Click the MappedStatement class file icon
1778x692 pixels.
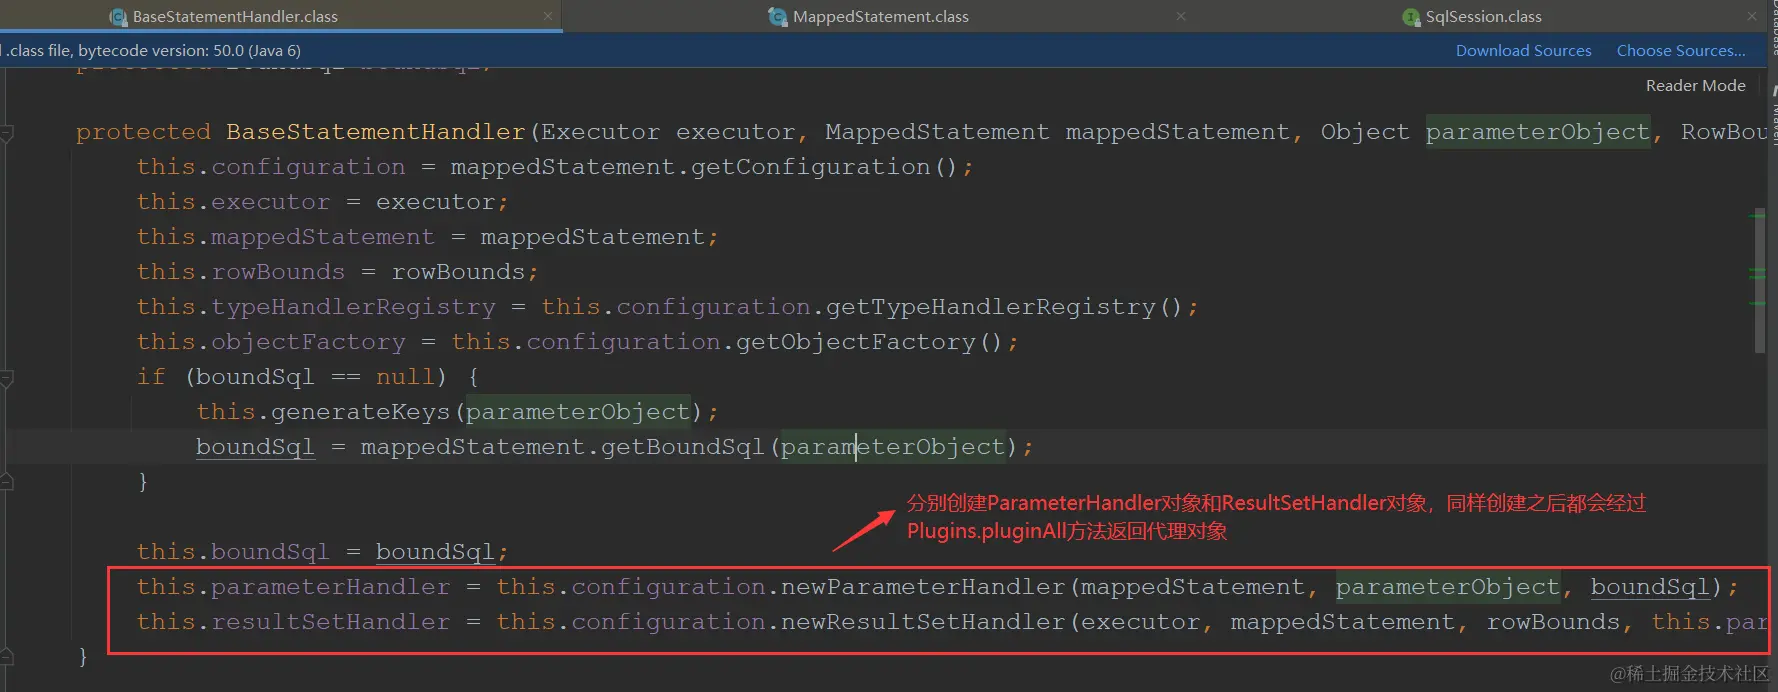point(778,17)
